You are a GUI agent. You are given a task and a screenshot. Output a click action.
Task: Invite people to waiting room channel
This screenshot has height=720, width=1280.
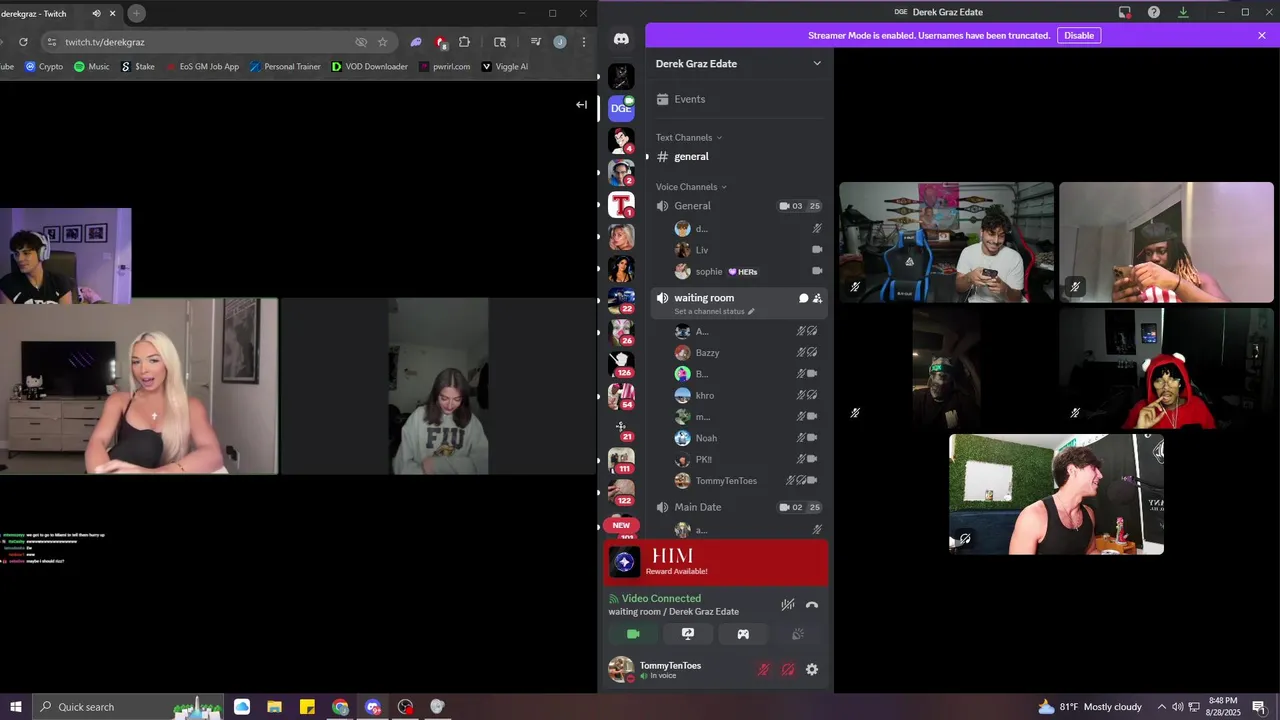(818, 298)
